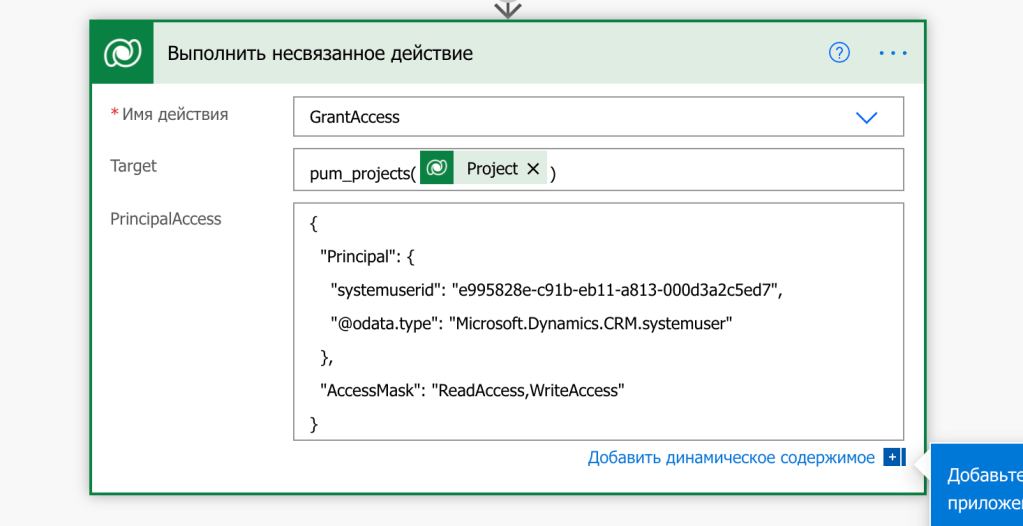This screenshot has width=1023, height=526.
Task: Remove the Project token from Target
Action: pyautogui.click(x=533, y=169)
